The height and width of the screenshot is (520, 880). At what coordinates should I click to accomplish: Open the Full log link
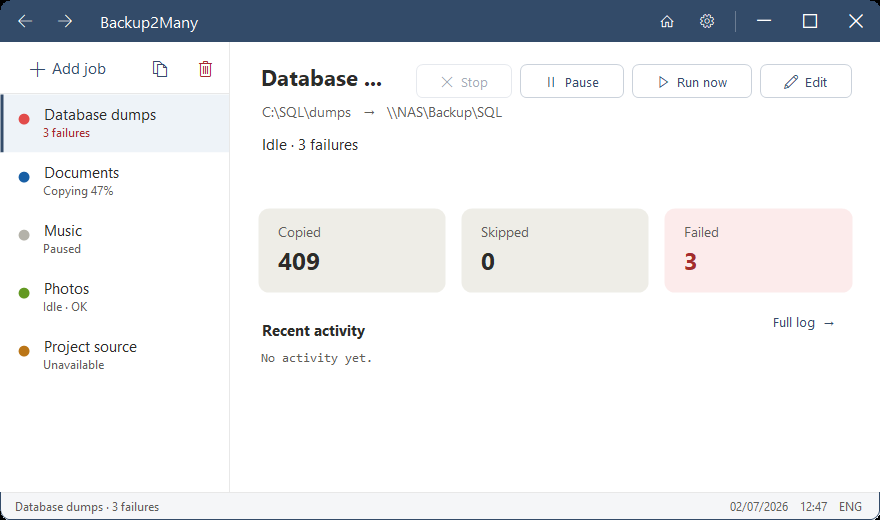pyautogui.click(x=804, y=323)
